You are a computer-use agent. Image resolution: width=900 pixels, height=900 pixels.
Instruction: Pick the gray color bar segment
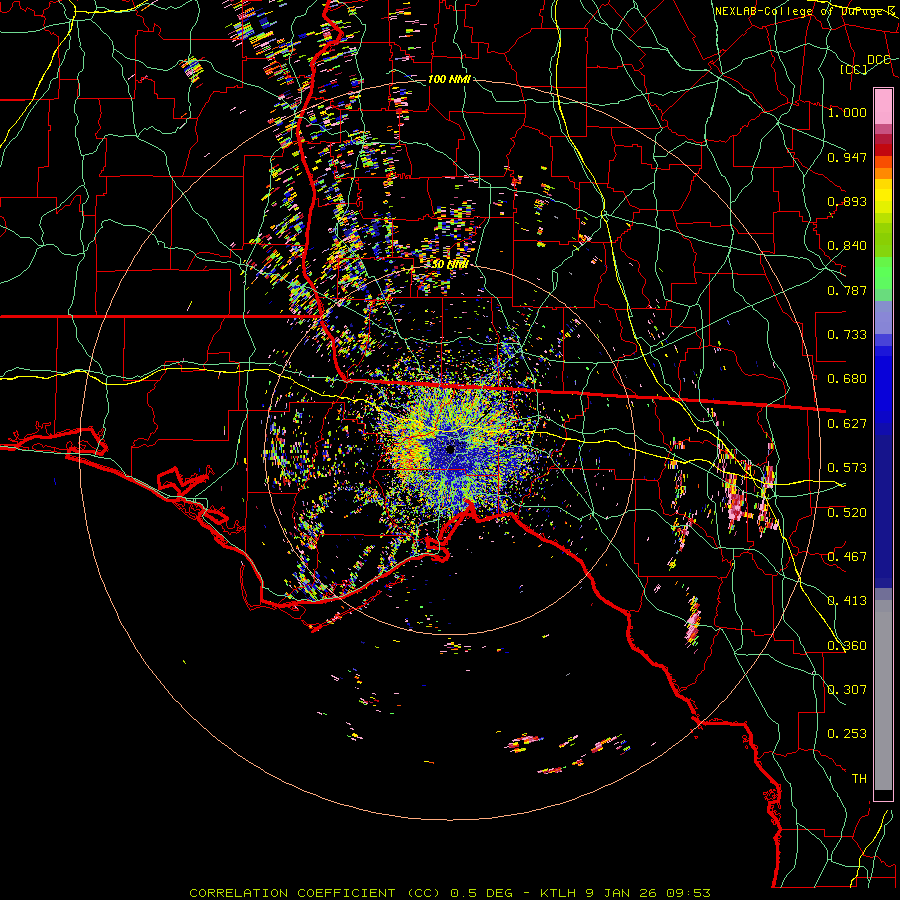[883, 695]
